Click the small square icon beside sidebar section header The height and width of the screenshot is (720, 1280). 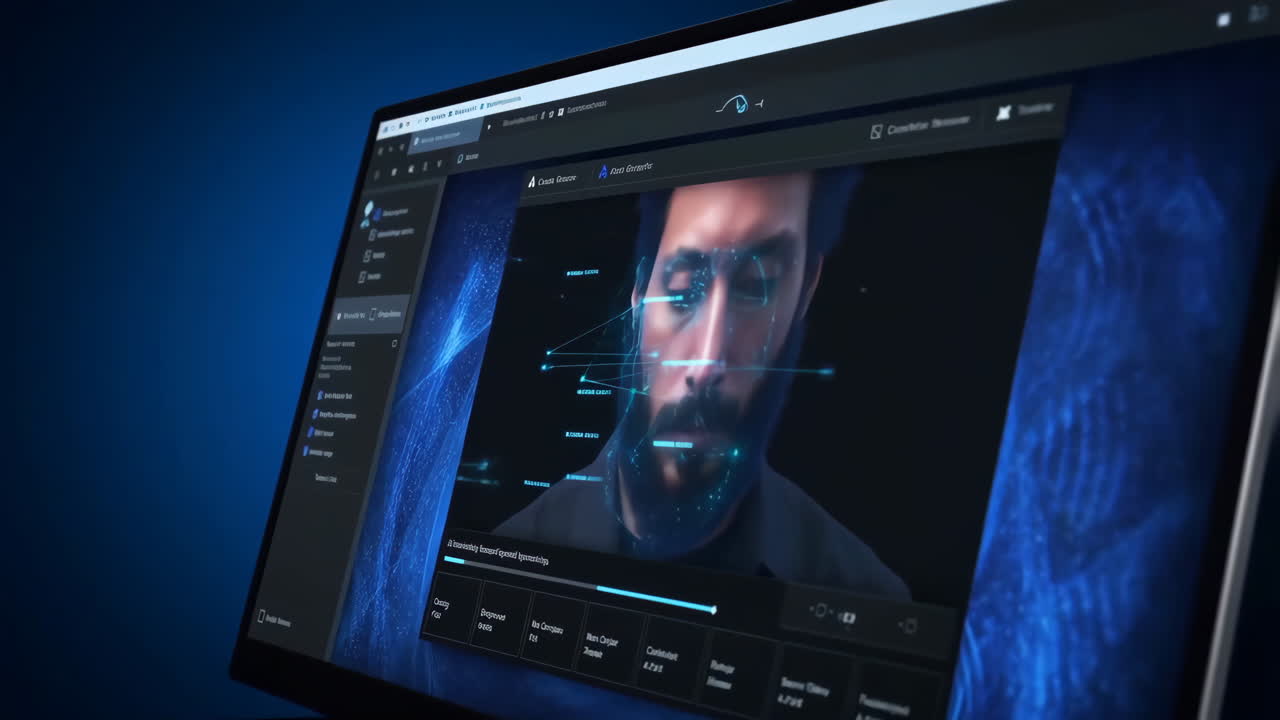(394, 343)
